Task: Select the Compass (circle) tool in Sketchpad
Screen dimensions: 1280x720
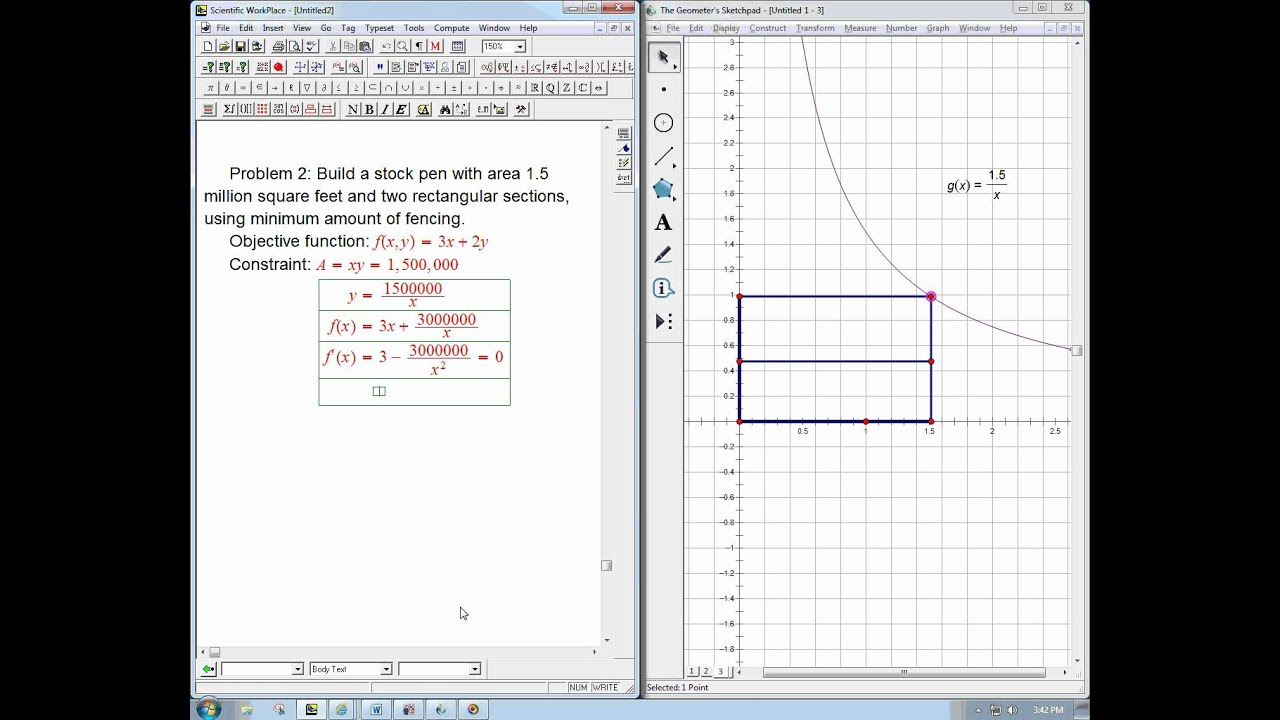Action: tap(663, 123)
